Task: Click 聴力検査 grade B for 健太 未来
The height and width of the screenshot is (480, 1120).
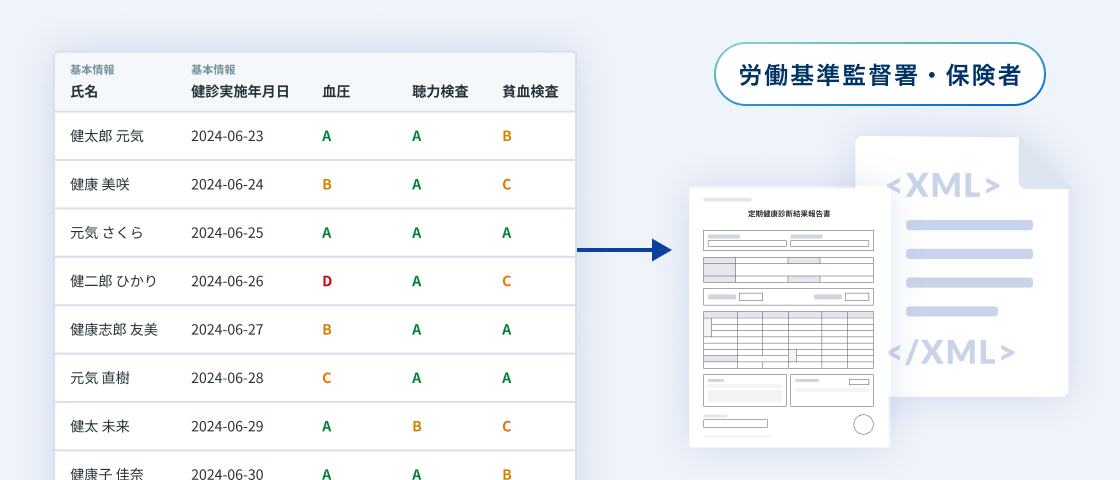Action: coord(417,427)
